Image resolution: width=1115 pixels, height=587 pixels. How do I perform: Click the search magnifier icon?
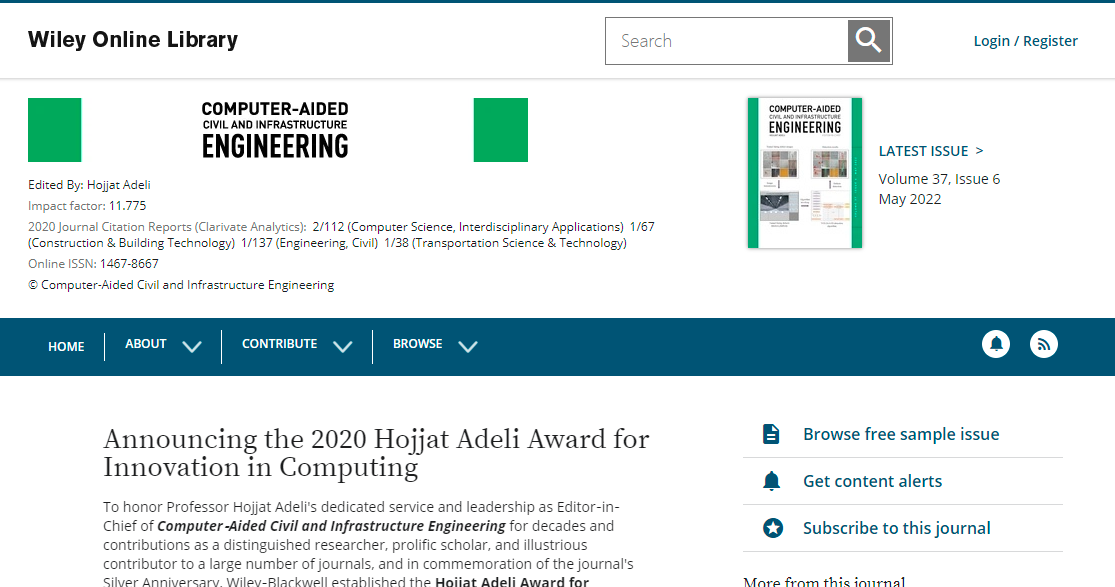point(869,41)
